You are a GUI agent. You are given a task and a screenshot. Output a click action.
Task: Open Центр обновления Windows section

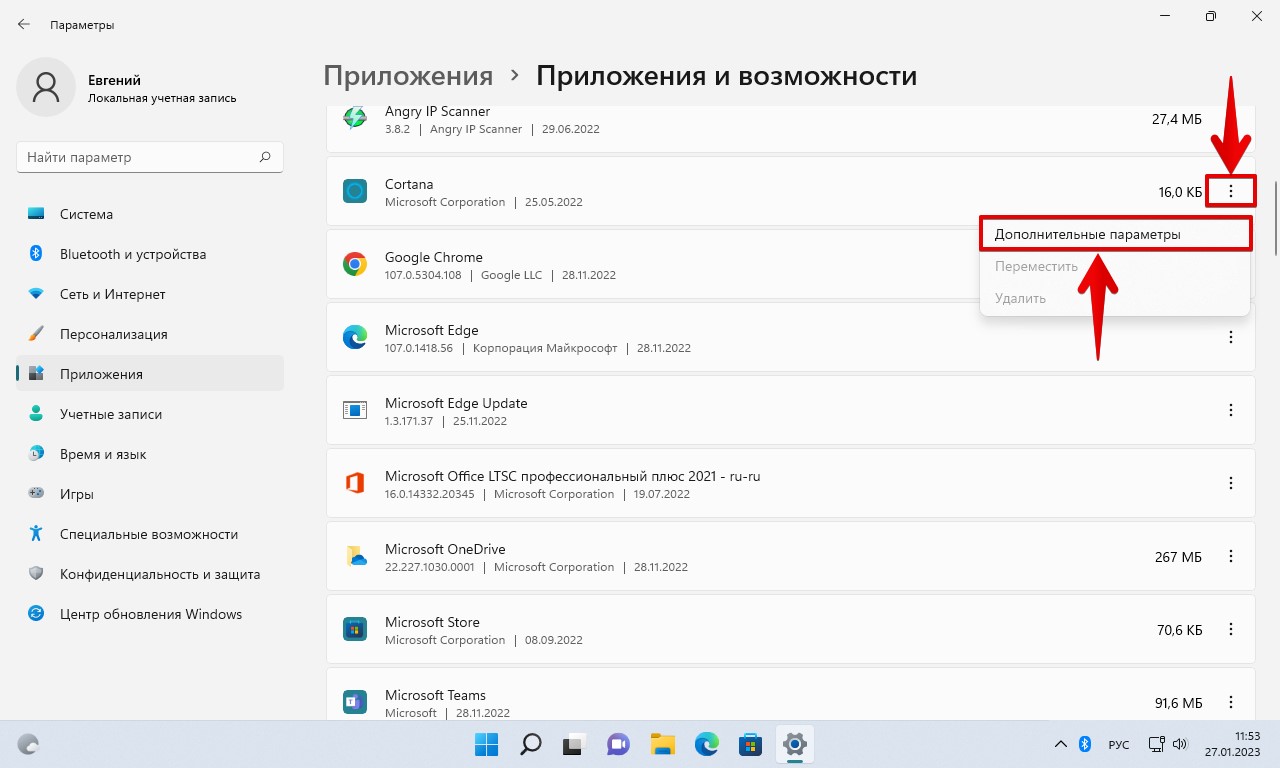pos(150,614)
